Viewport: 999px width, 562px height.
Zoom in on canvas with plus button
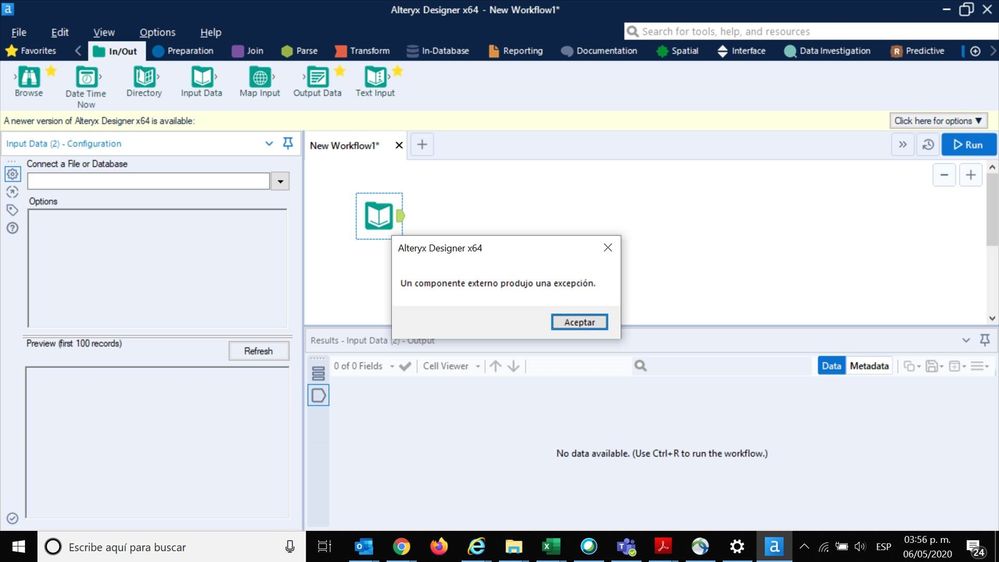(970, 175)
